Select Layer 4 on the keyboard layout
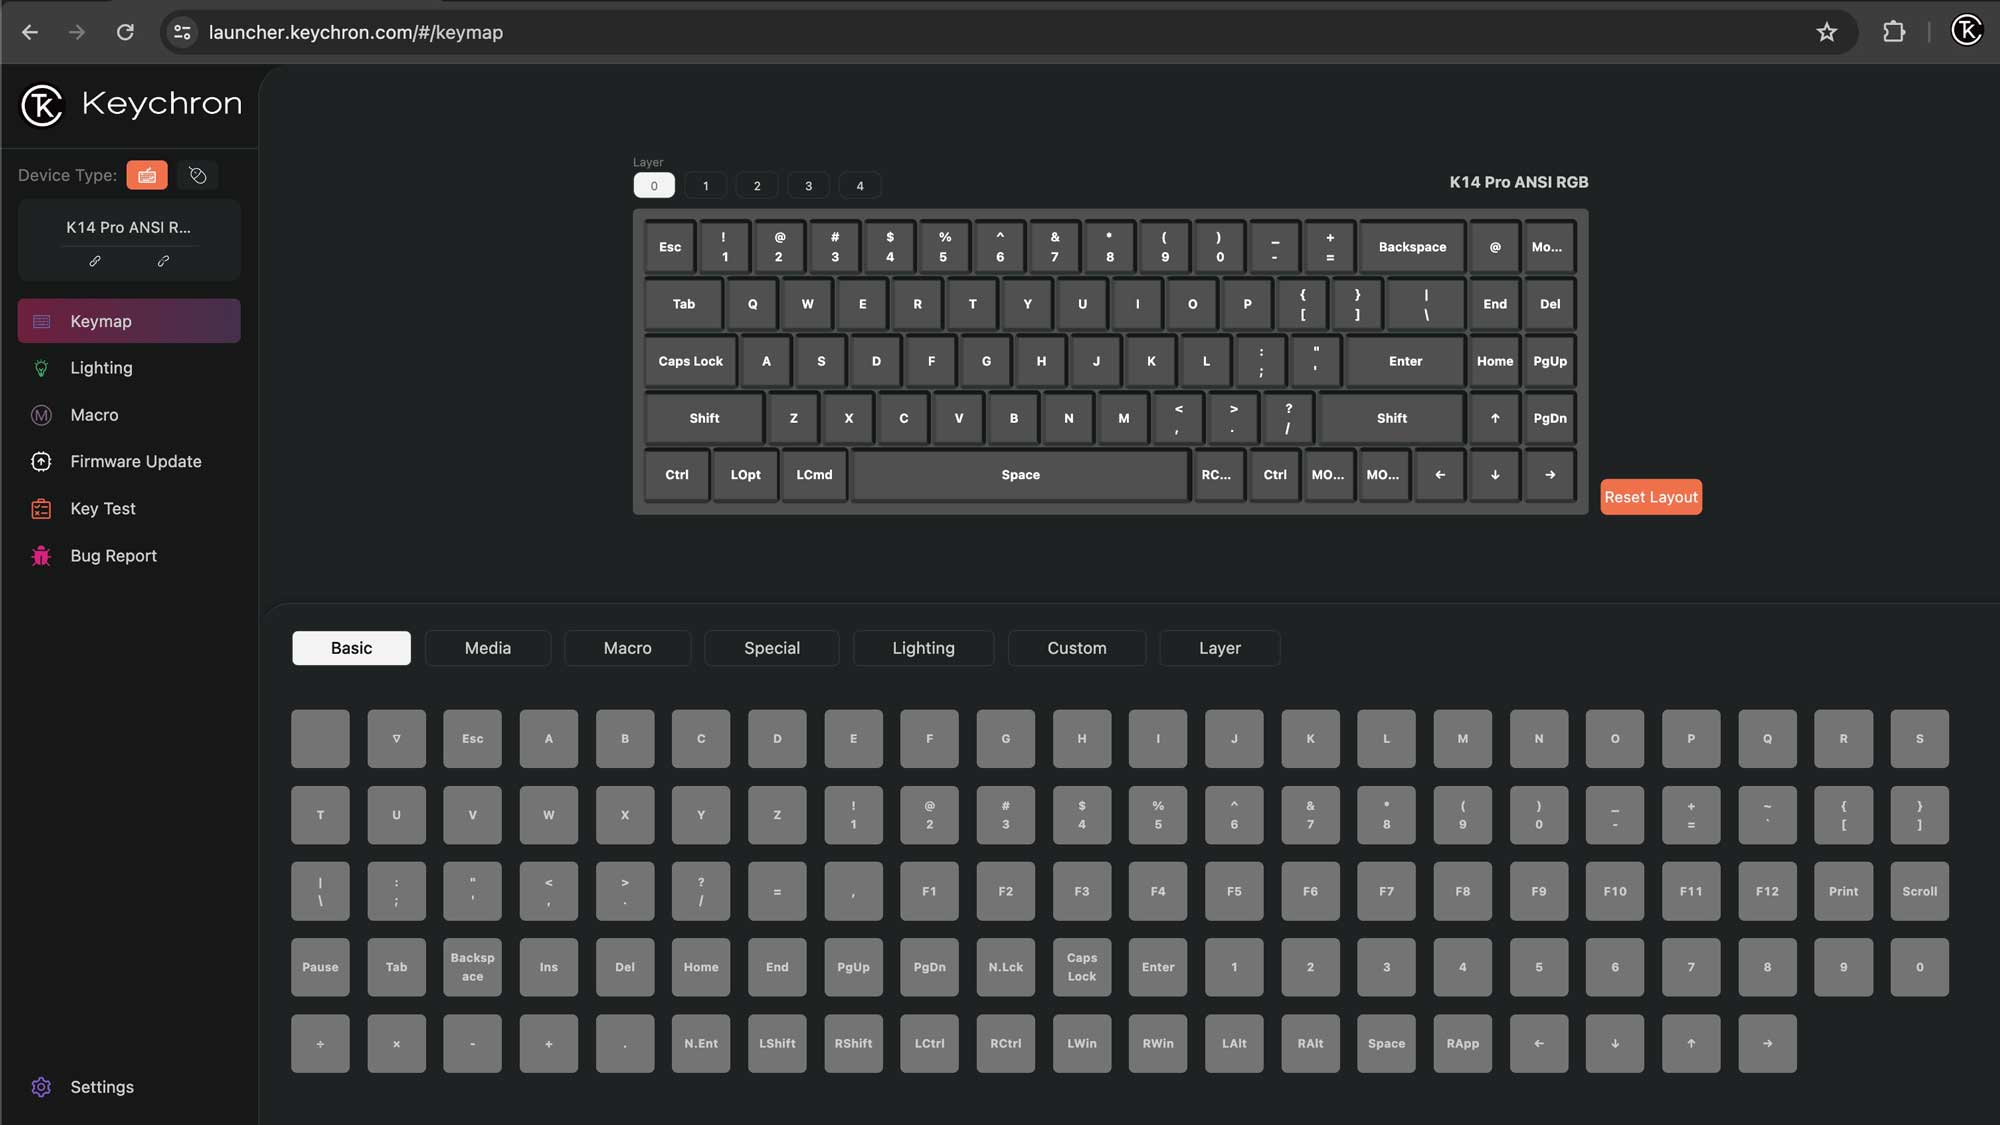2000x1125 pixels. [860, 183]
